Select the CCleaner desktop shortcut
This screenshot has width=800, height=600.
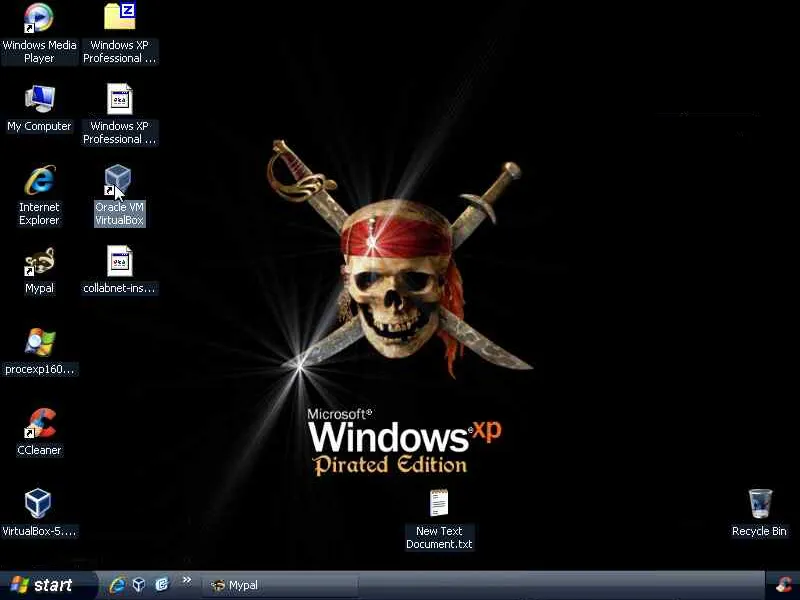(x=39, y=423)
